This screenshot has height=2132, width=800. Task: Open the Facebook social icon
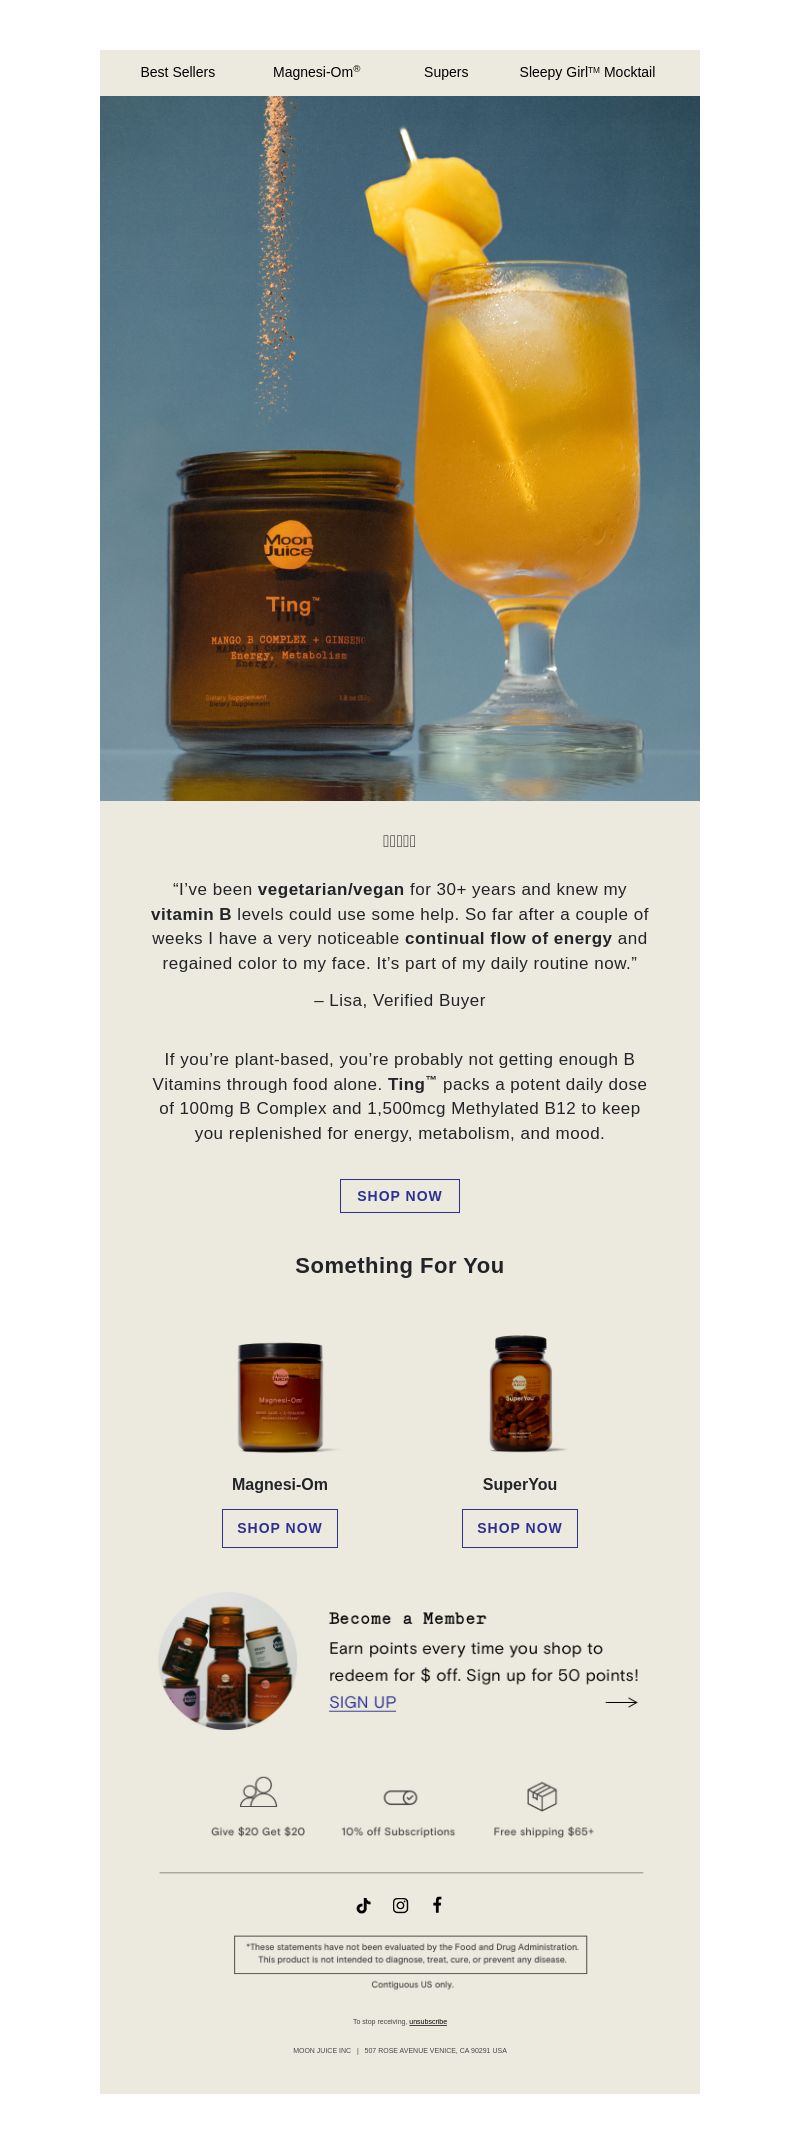[x=437, y=1905]
